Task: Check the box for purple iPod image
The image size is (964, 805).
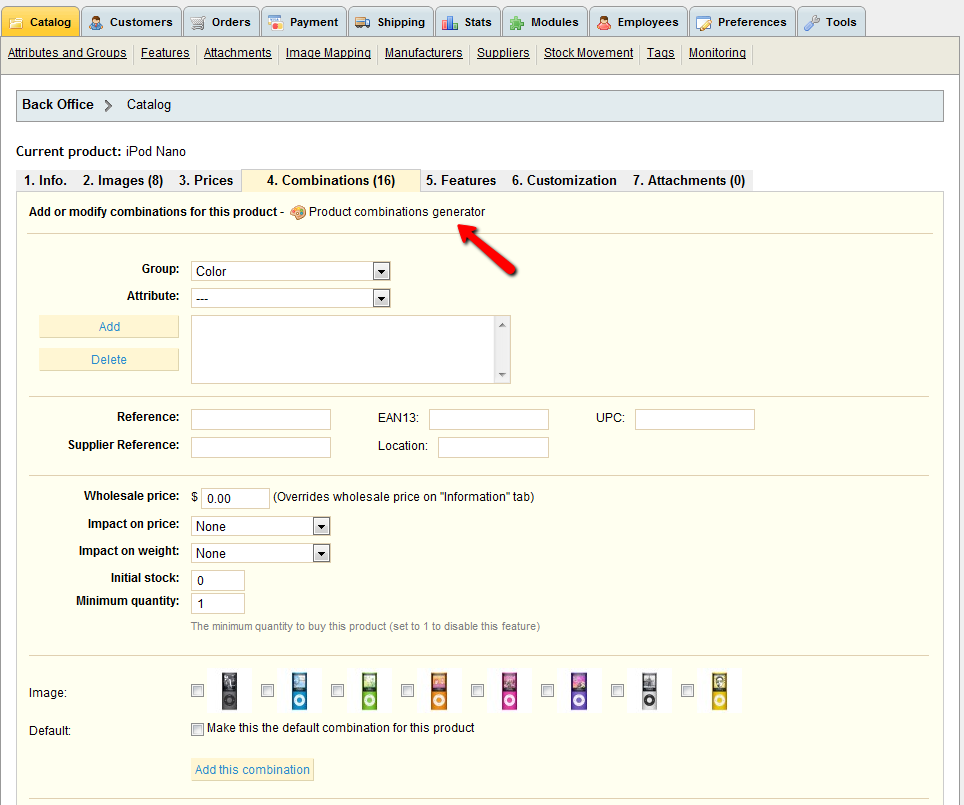Action: (547, 691)
